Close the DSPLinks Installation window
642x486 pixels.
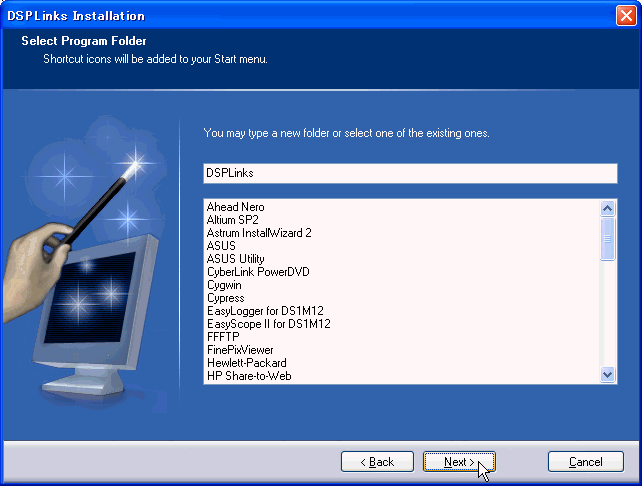click(626, 16)
